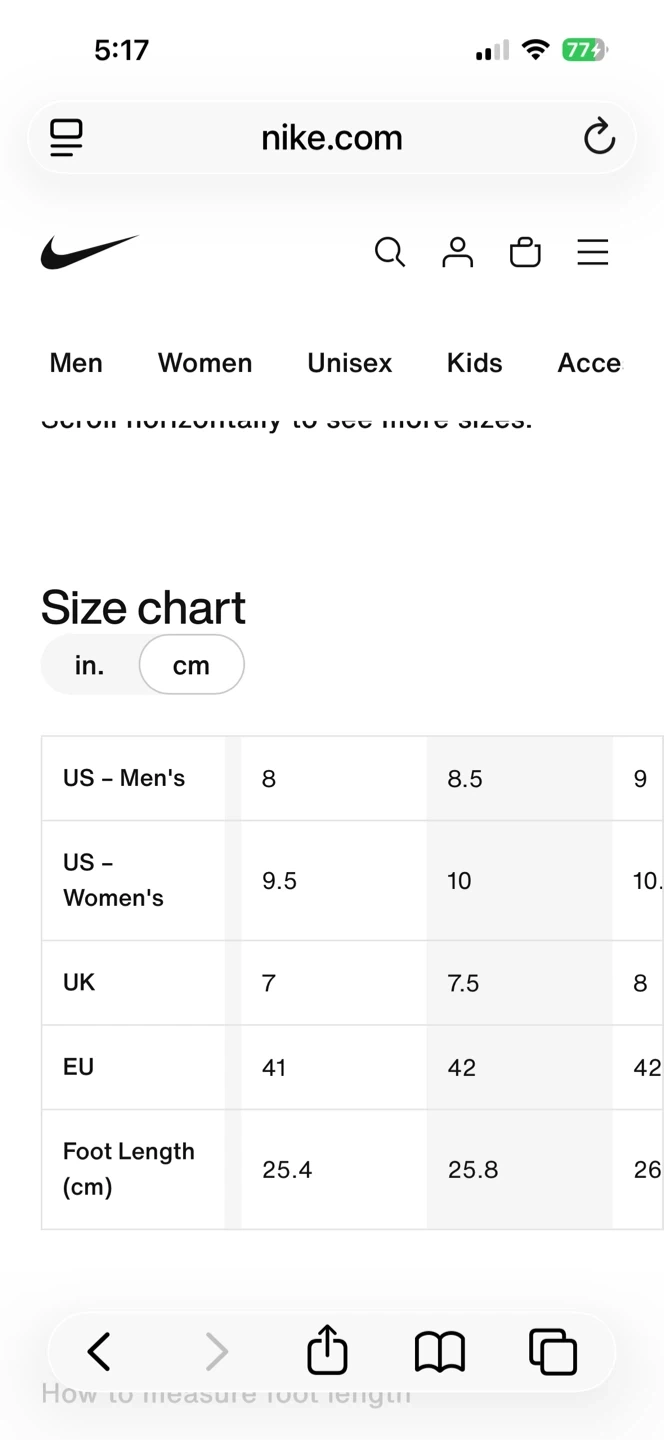Reload the page in Safari
Viewport: 664px width, 1440px height.
[x=599, y=137]
